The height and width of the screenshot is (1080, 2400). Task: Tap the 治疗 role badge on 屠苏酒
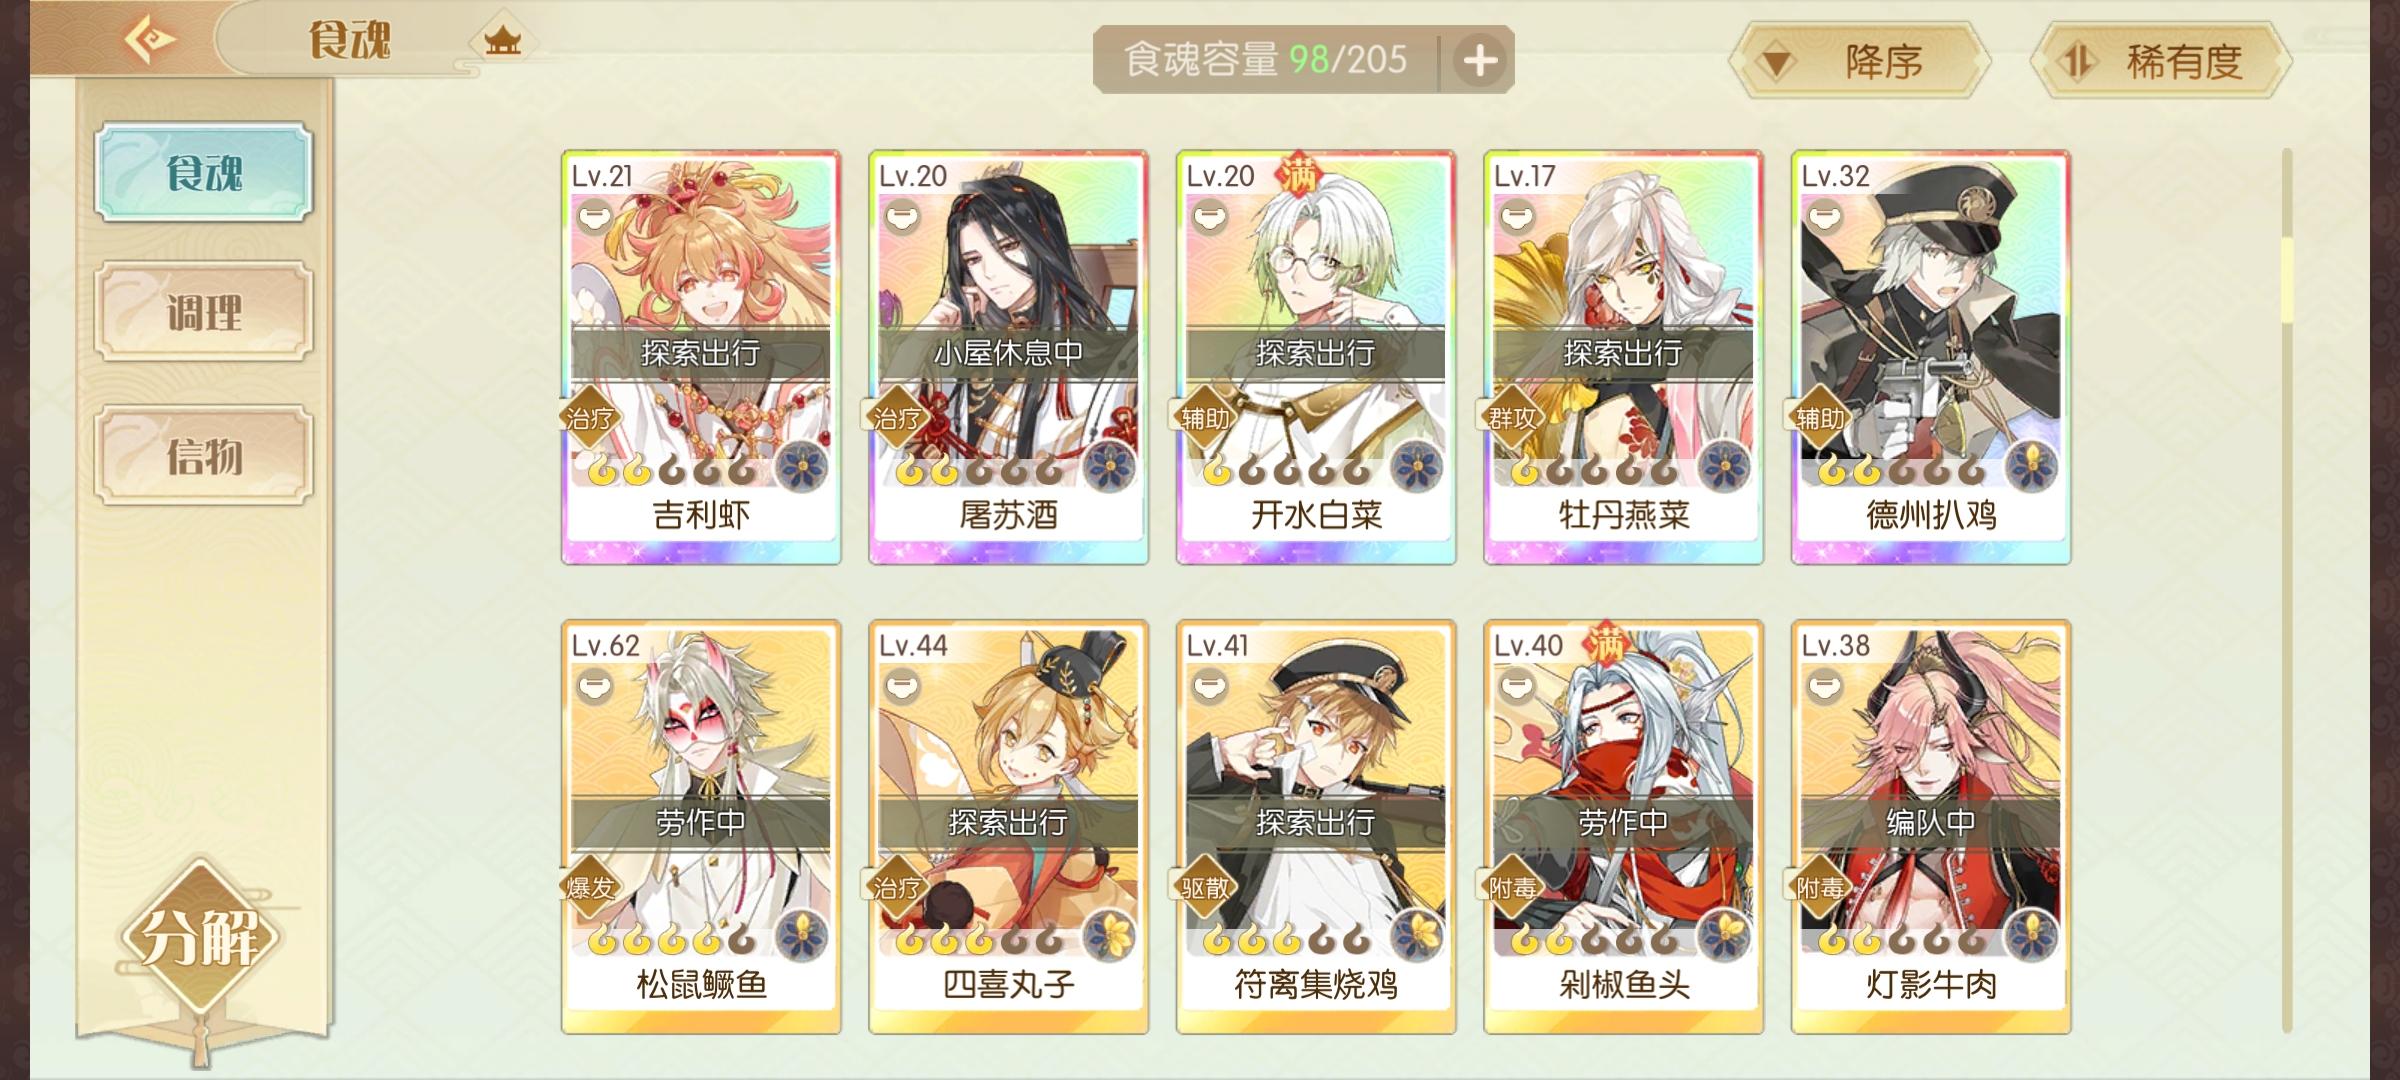(x=896, y=418)
